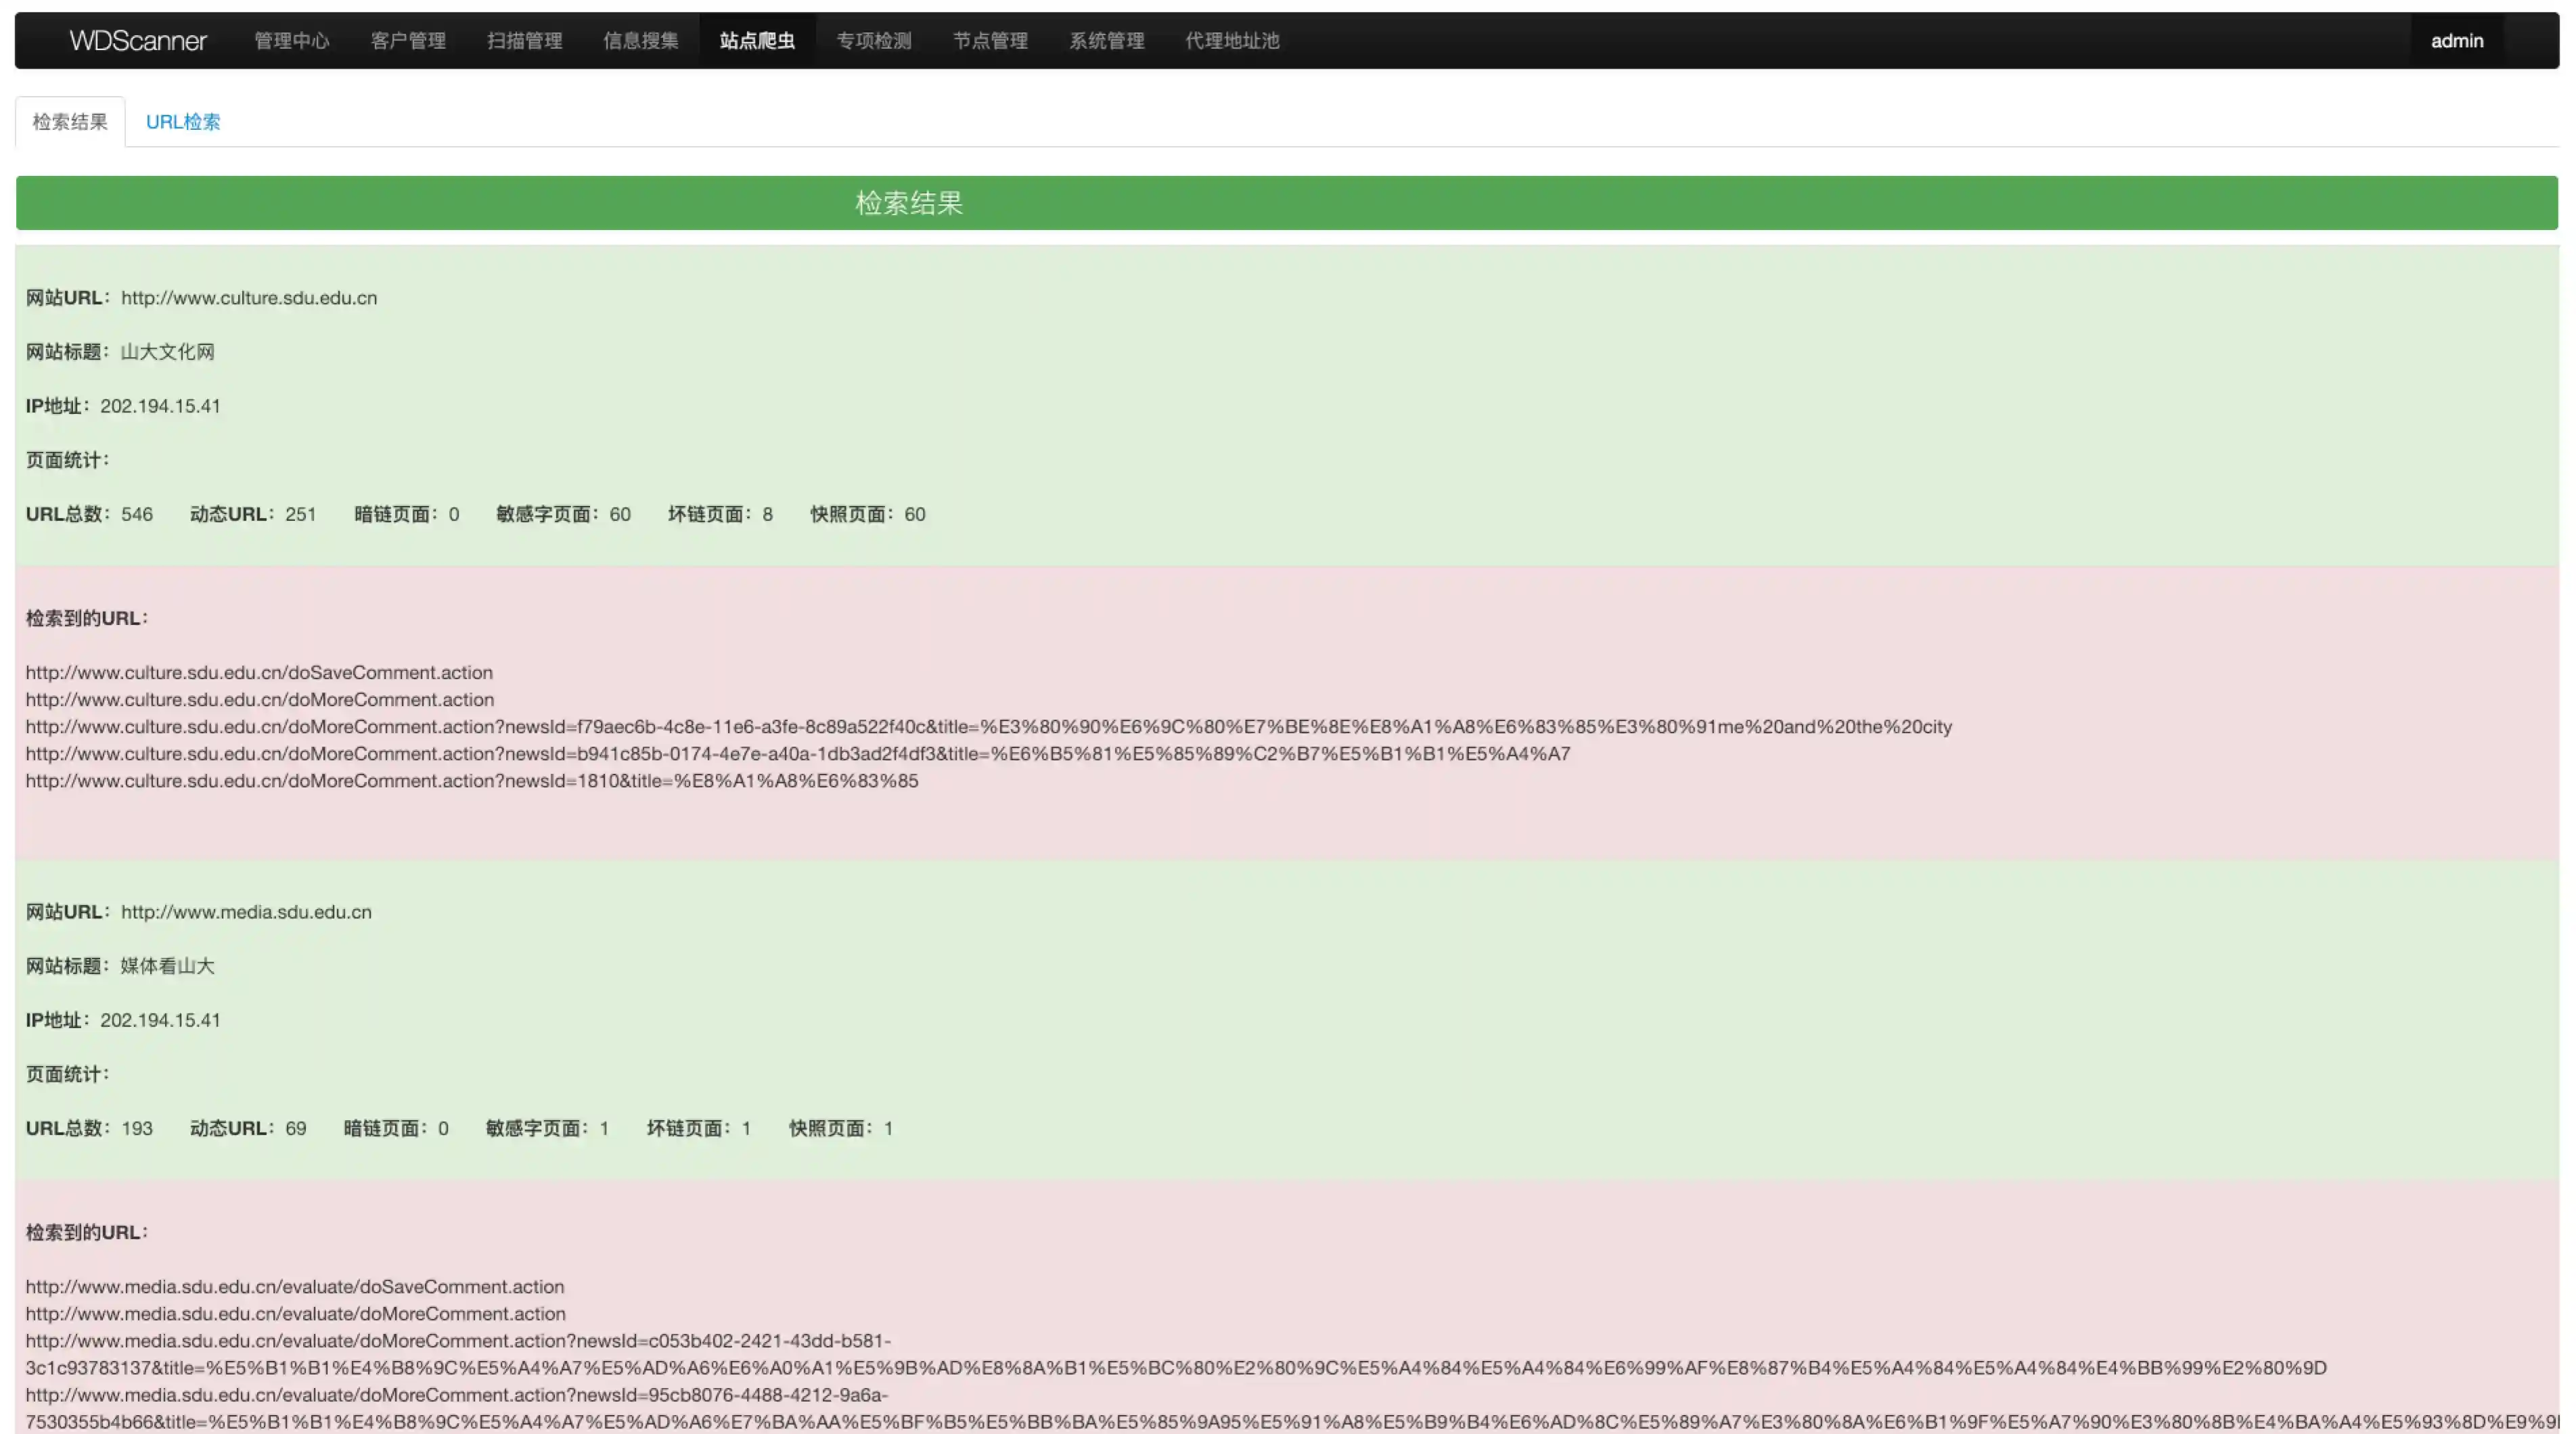Switch to the URL检索 tab
The height and width of the screenshot is (1434, 2576).
click(x=183, y=122)
